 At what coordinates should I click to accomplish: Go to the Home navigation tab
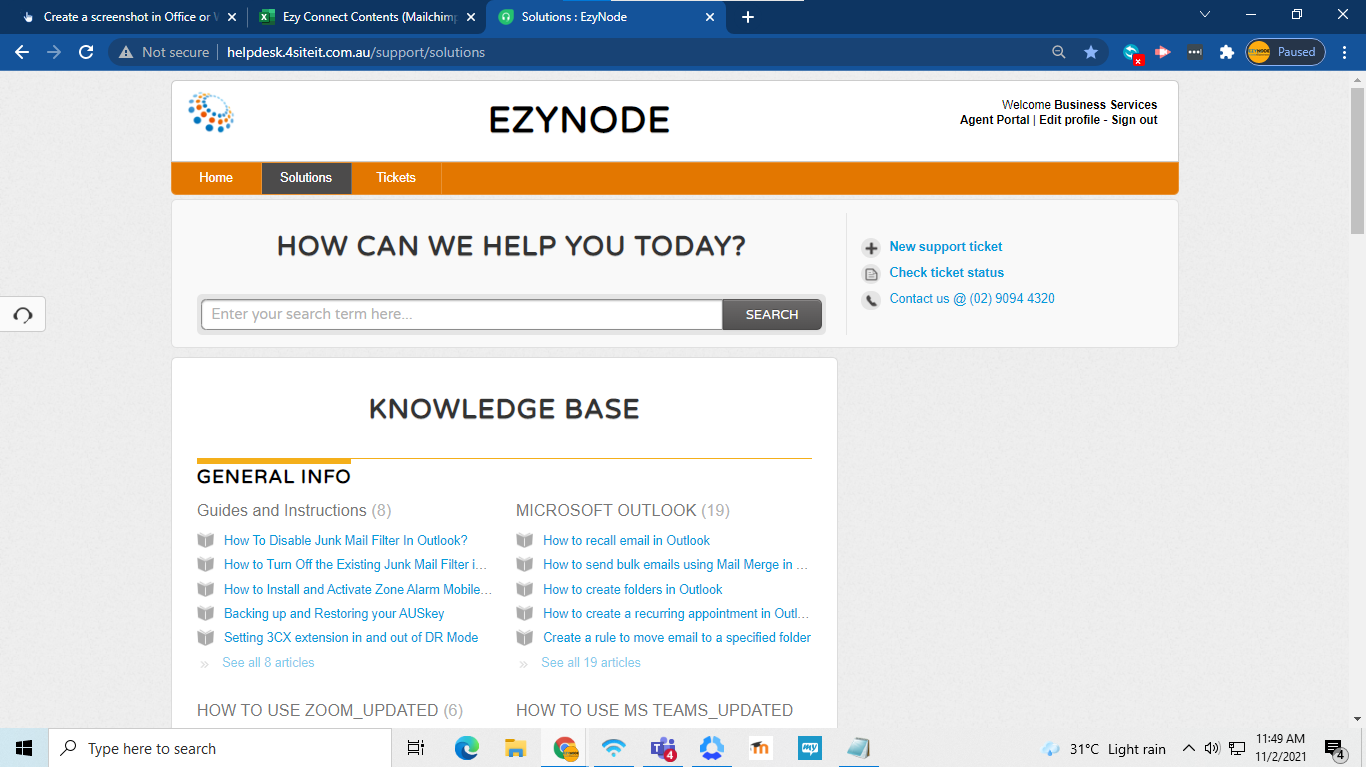pos(216,178)
